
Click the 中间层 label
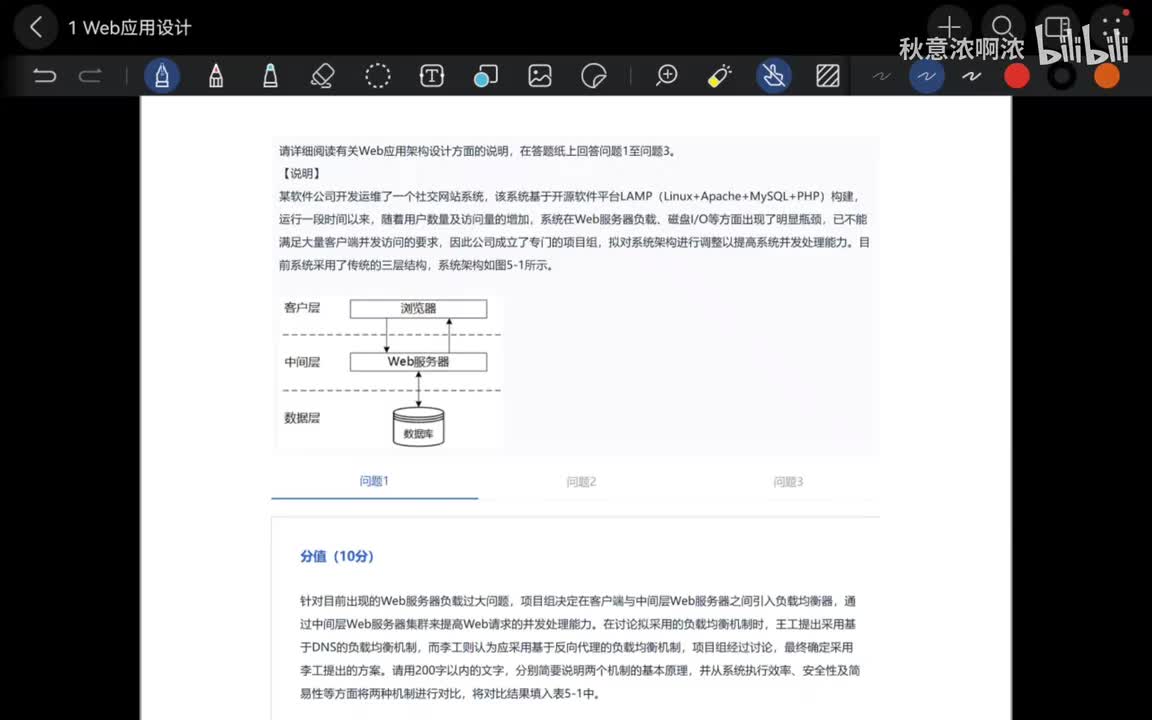pyautogui.click(x=302, y=362)
